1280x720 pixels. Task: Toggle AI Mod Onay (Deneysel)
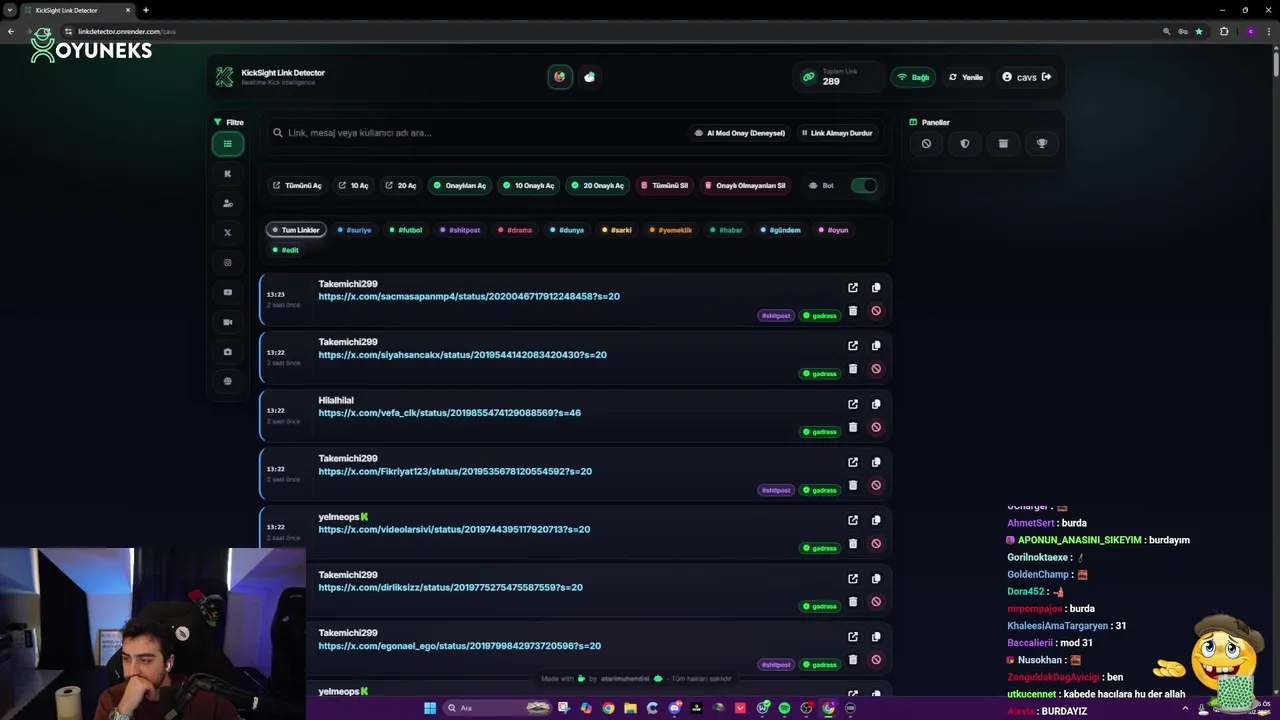click(x=740, y=133)
